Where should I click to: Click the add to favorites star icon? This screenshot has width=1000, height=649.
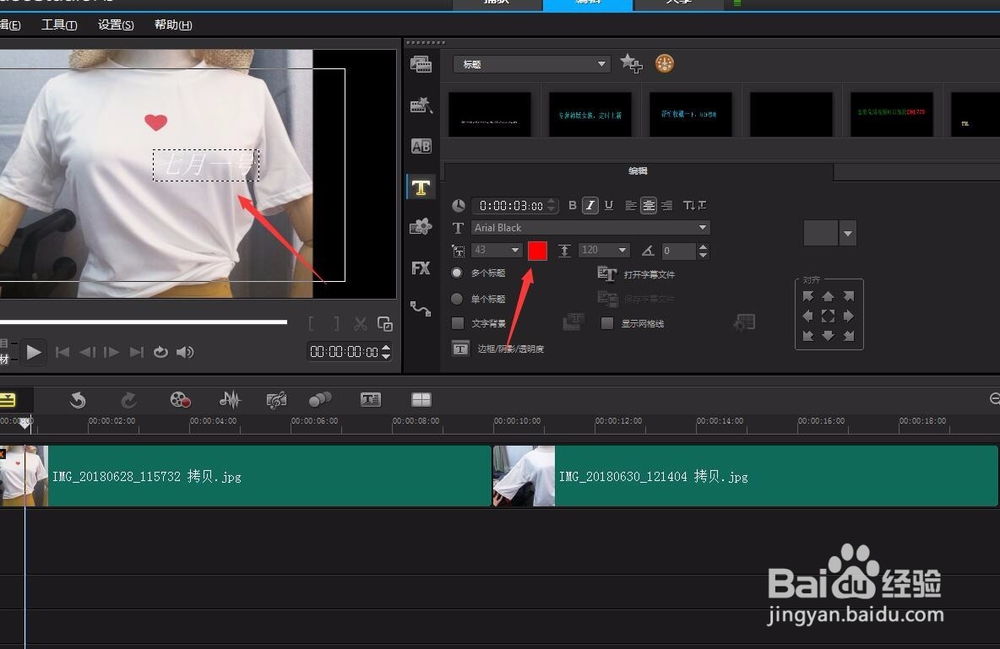click(x=631, y=63)
